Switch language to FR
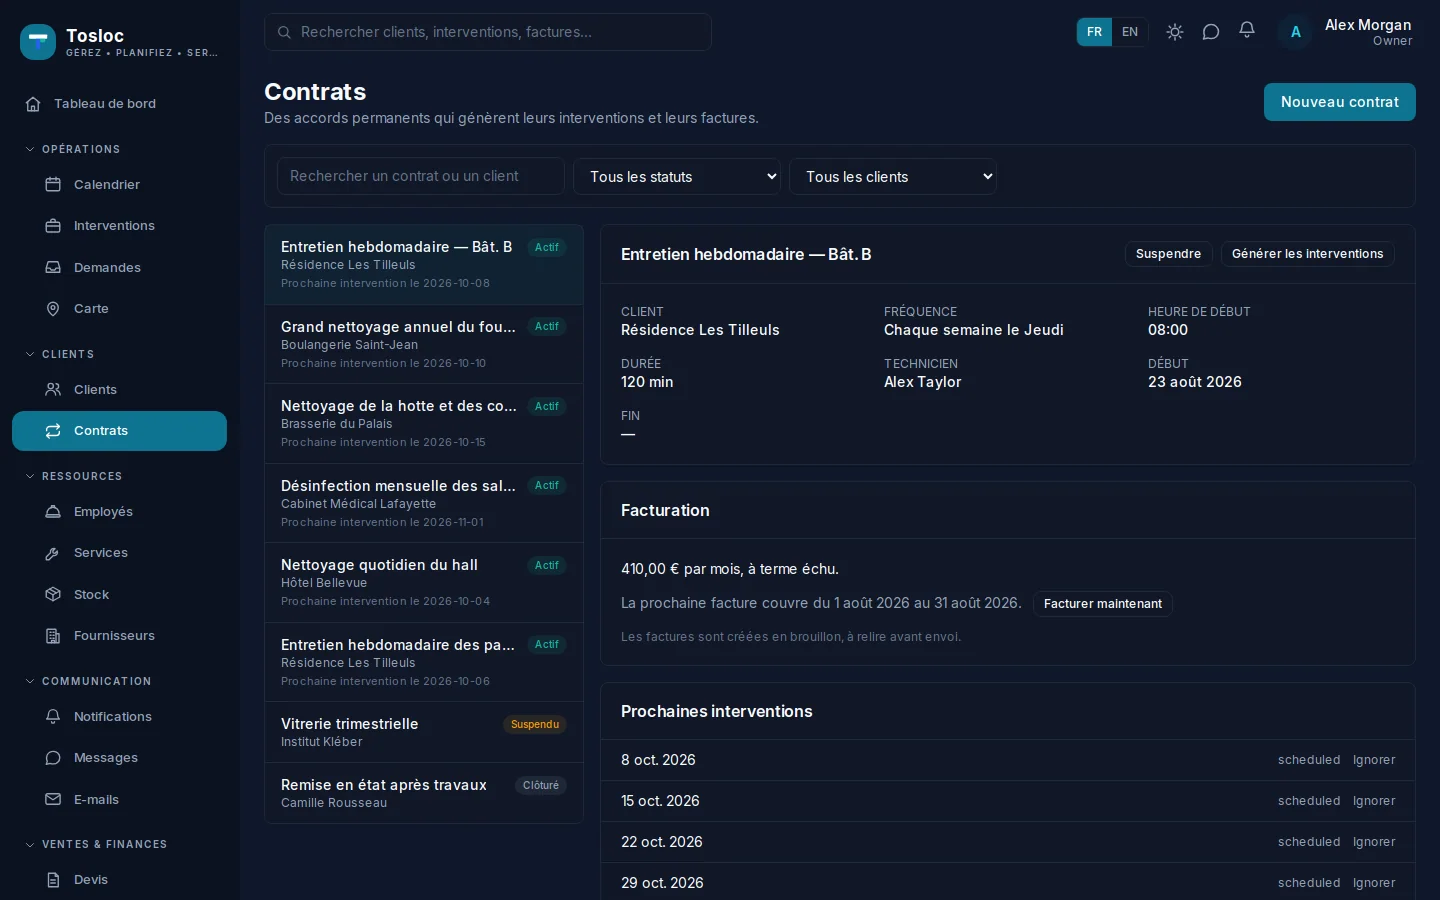This screenshot has width=1440, height=900. [x=1094, y=32]
